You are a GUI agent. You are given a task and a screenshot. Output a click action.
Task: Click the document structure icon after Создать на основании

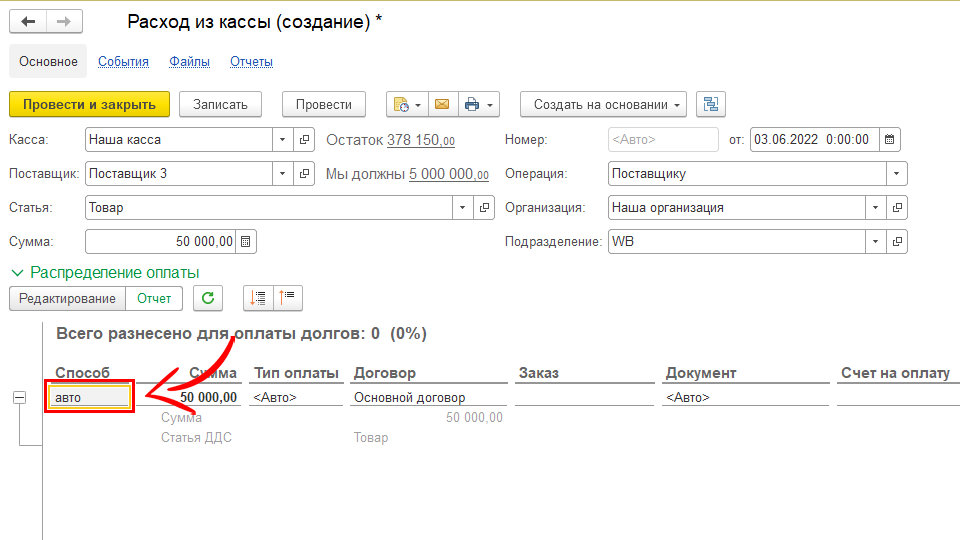pos(711,104)
